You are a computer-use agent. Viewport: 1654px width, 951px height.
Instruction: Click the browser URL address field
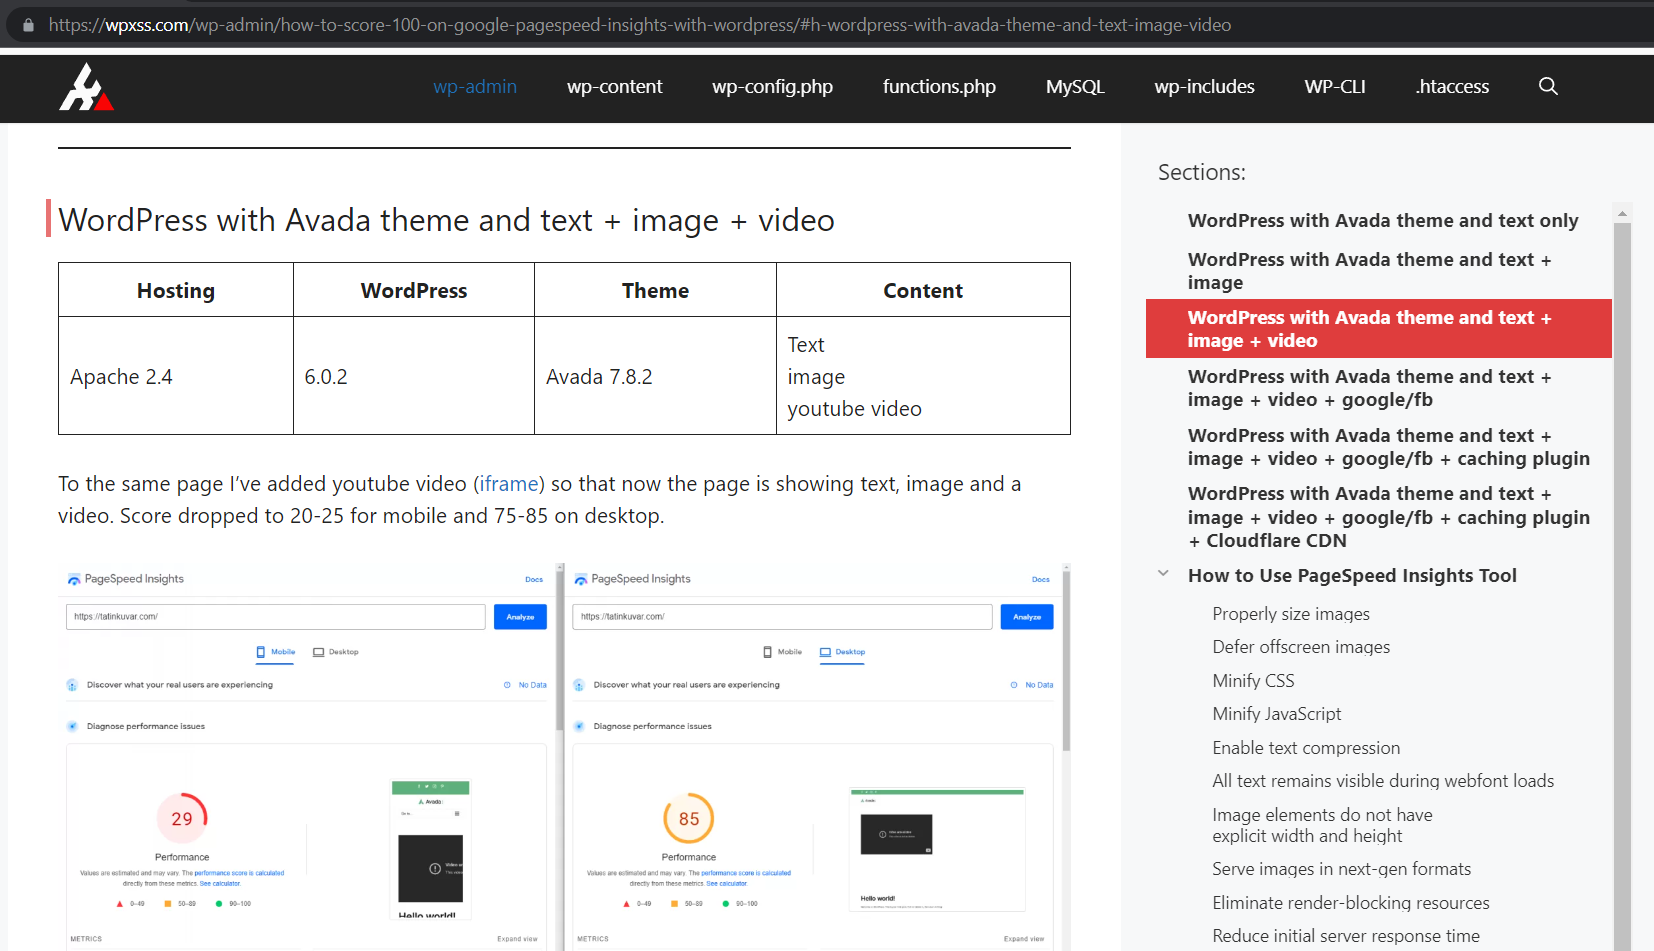640,25
